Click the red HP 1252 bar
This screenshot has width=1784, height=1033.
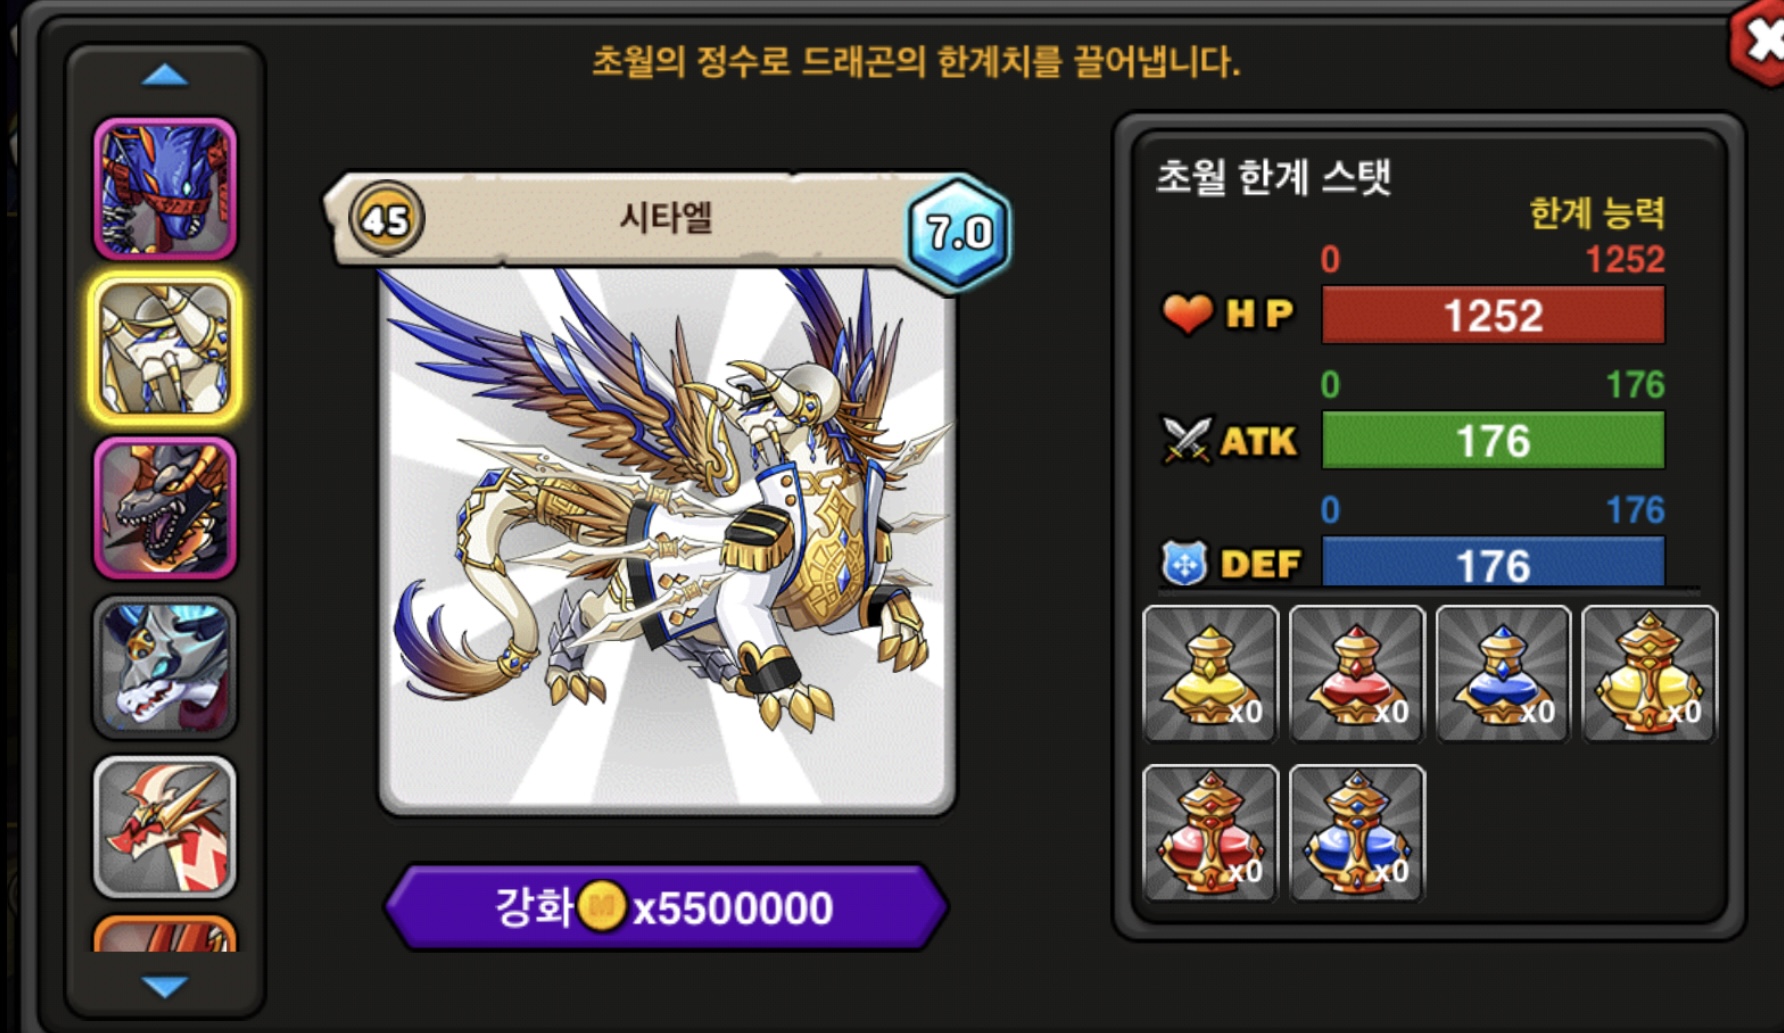coord(1493,315)
